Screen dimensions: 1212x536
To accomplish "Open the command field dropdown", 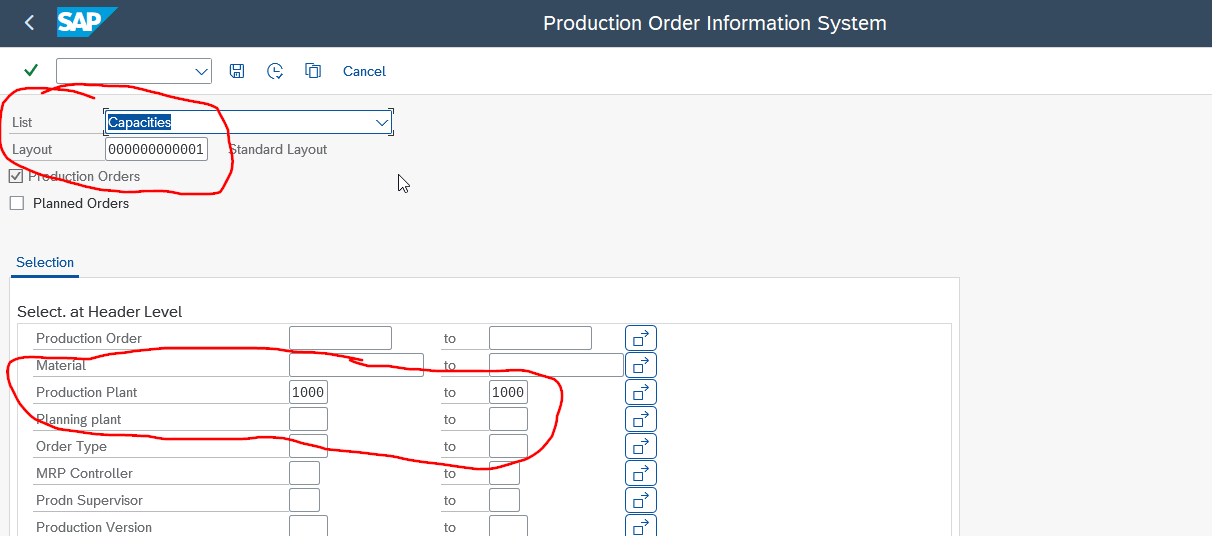I will point(202,71).
